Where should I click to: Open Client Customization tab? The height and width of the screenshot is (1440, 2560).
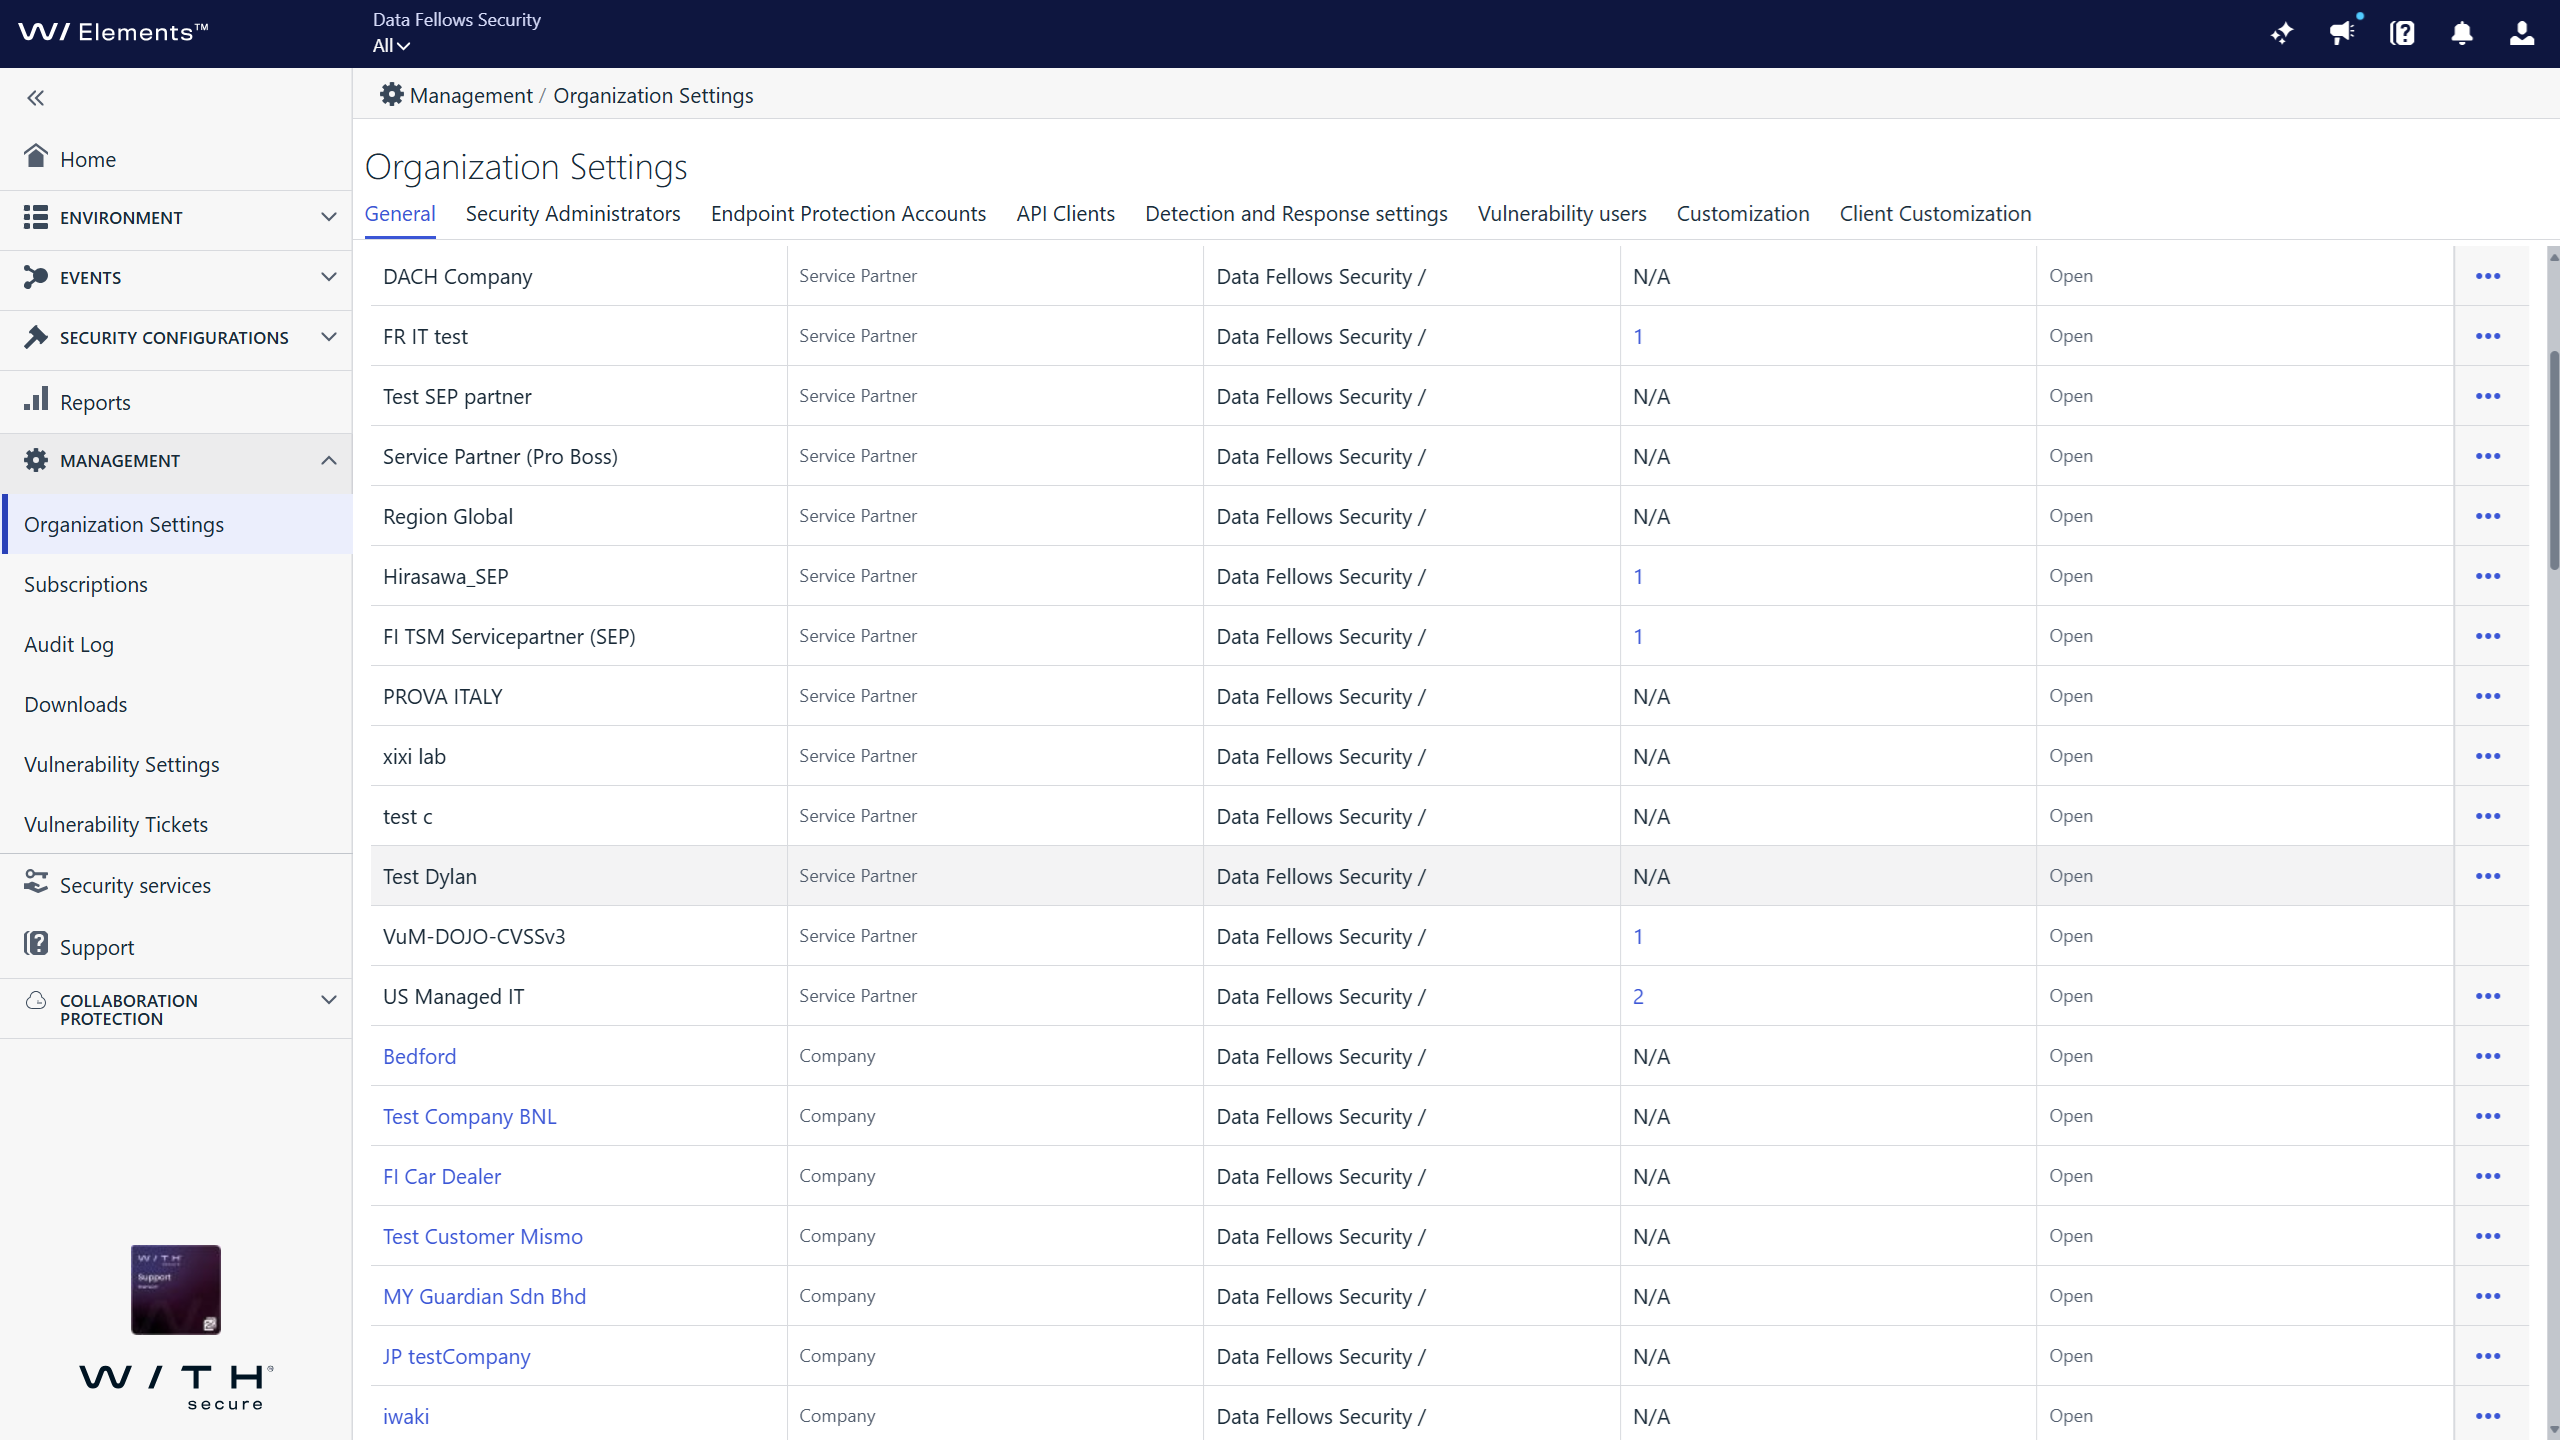1935,214
